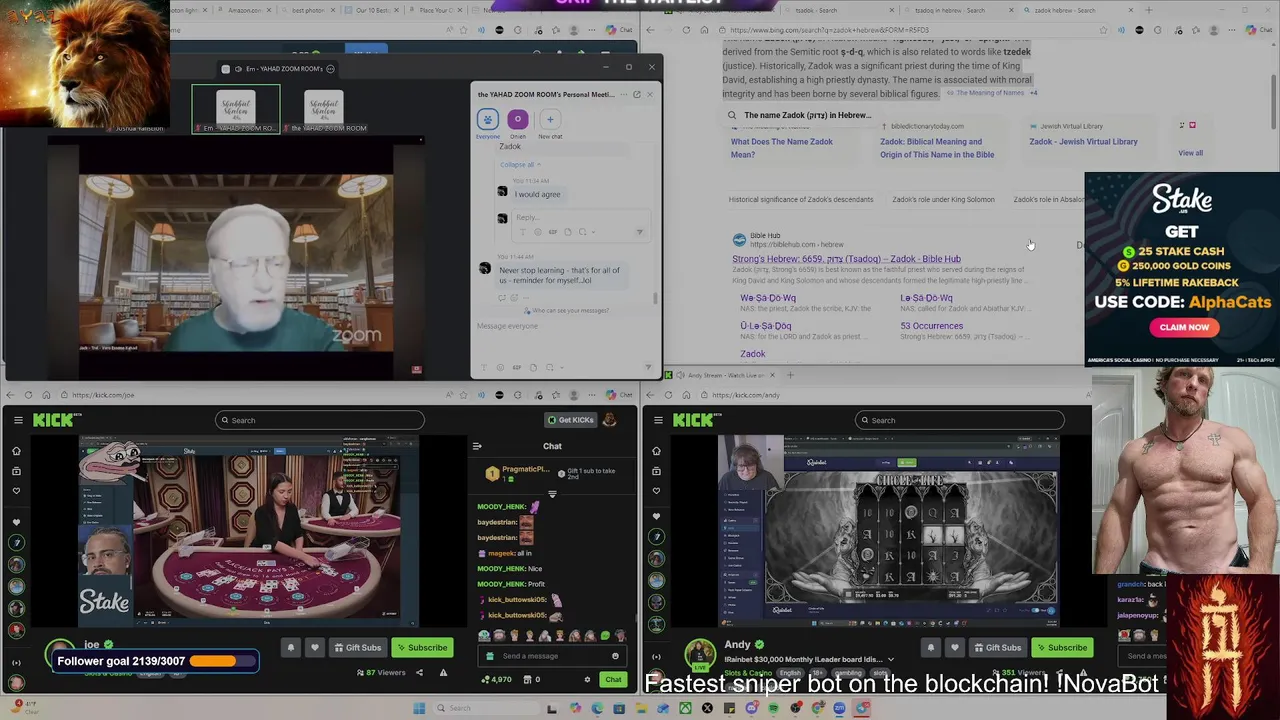This screenshot has height=720, width=1280.
Task: Select Historical significance of Zadok's descendants chip
Action: (800, 199)
